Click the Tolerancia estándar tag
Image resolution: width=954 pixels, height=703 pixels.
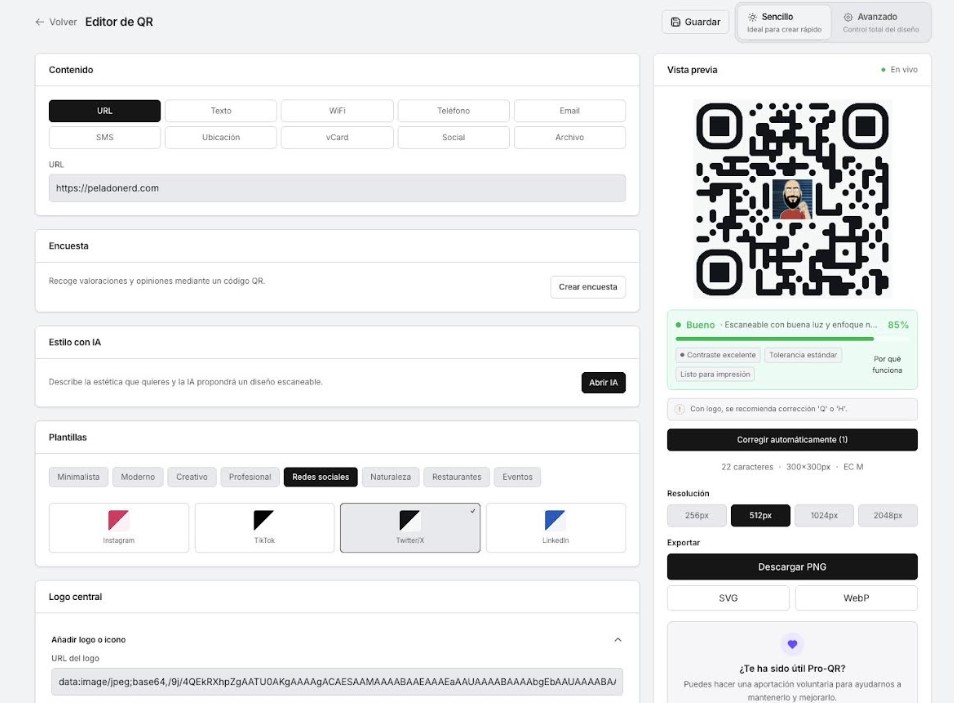click(x=803, y=355)
